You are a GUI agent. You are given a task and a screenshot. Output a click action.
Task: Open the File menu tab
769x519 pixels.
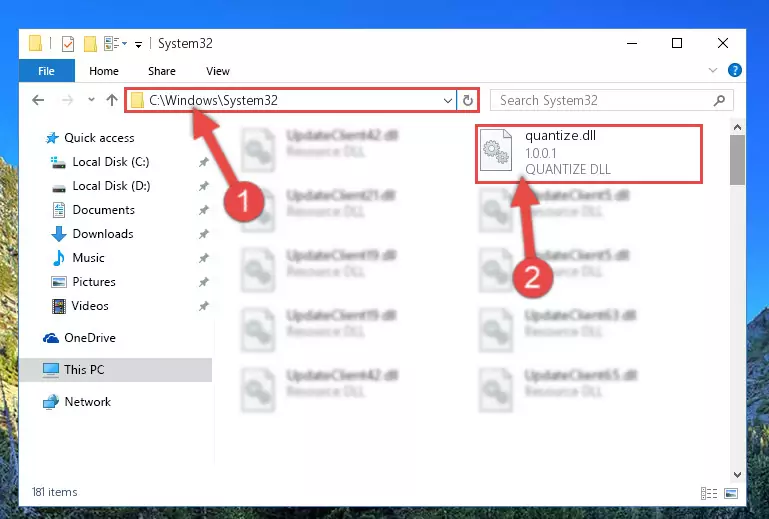(47, 71)
